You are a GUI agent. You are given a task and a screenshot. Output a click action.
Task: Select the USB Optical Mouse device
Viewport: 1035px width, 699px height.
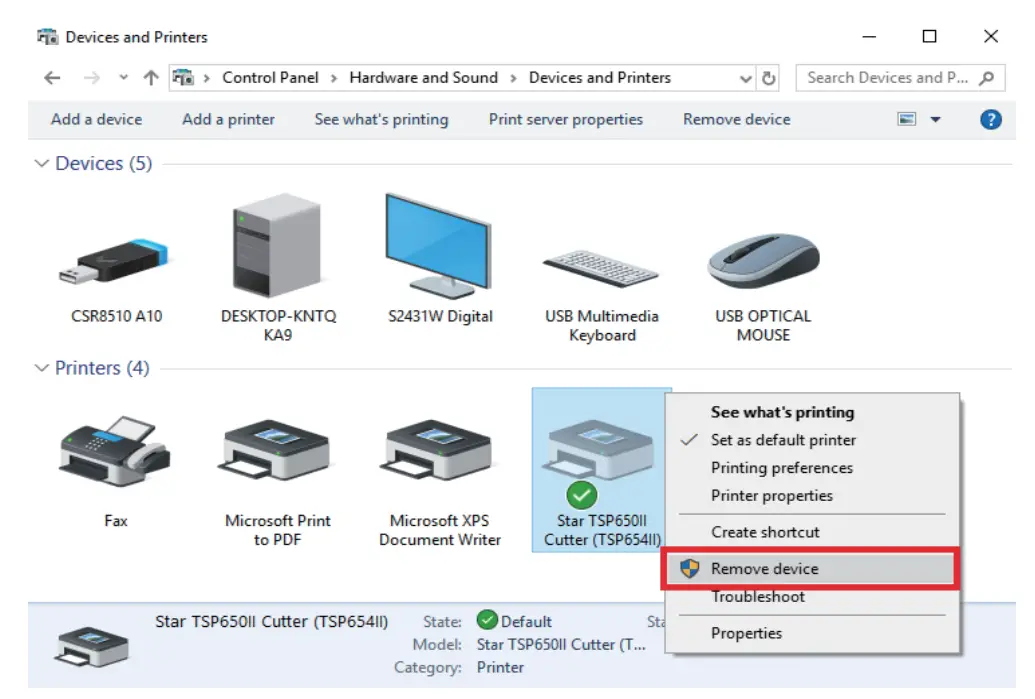[x=762, y=258]
